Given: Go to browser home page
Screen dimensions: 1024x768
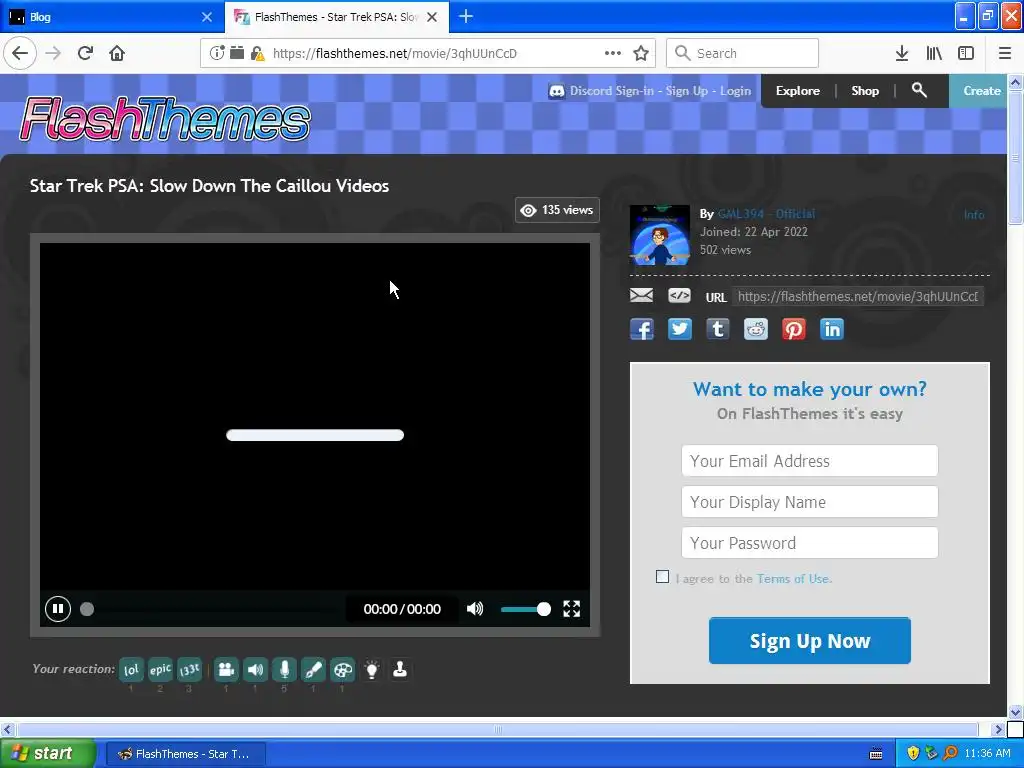Looking at the screenshot, I should (117, 53).
